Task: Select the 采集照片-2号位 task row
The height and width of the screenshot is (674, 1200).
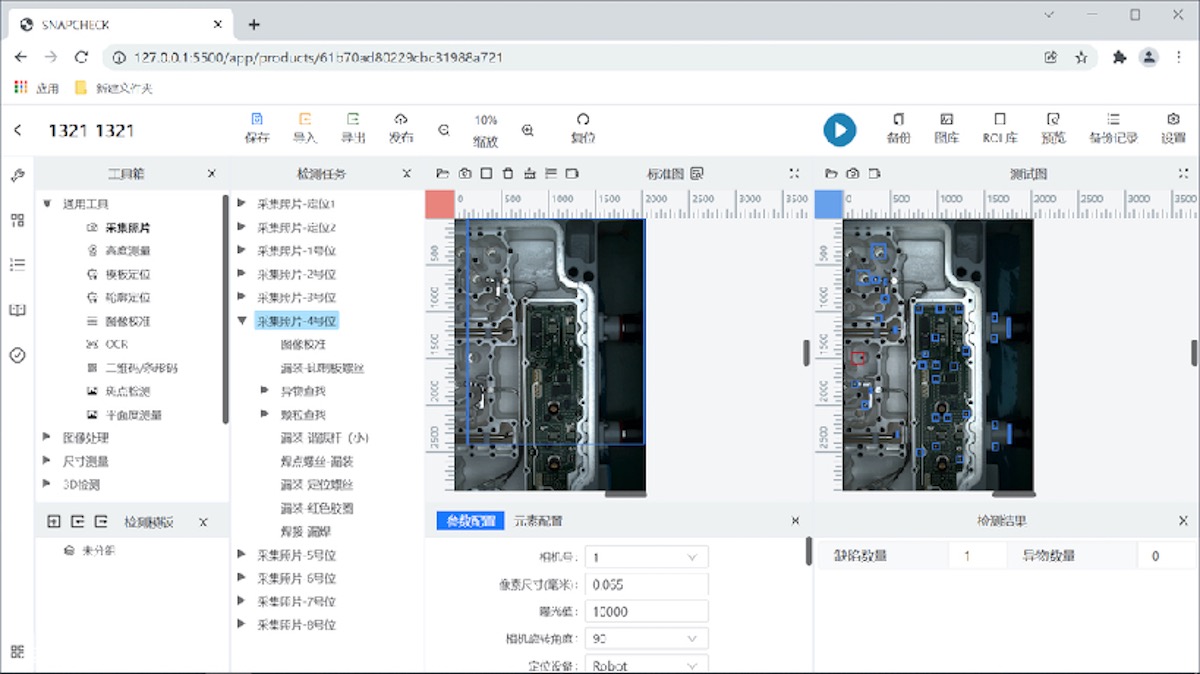Action: [x=296, y=274]
